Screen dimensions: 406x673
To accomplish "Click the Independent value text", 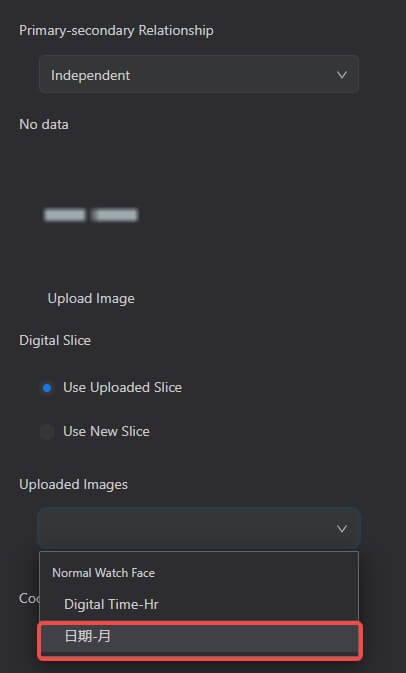I will tap(91, 76).
